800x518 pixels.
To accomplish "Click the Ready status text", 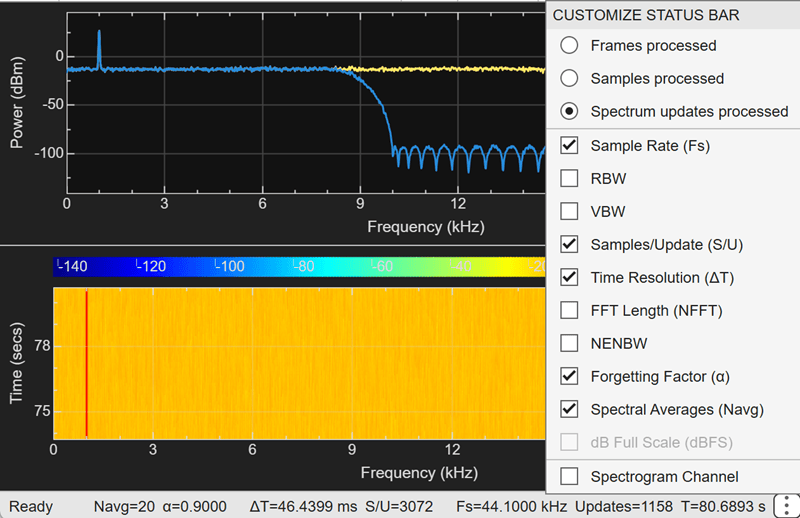I will click(31, 506).
